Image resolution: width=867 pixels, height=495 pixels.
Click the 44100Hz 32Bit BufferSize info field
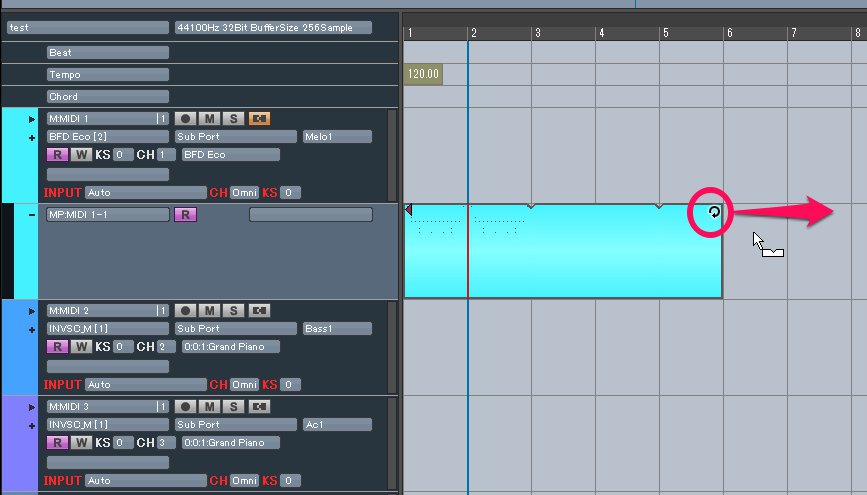pyautogui.click(x=273, y=28)
